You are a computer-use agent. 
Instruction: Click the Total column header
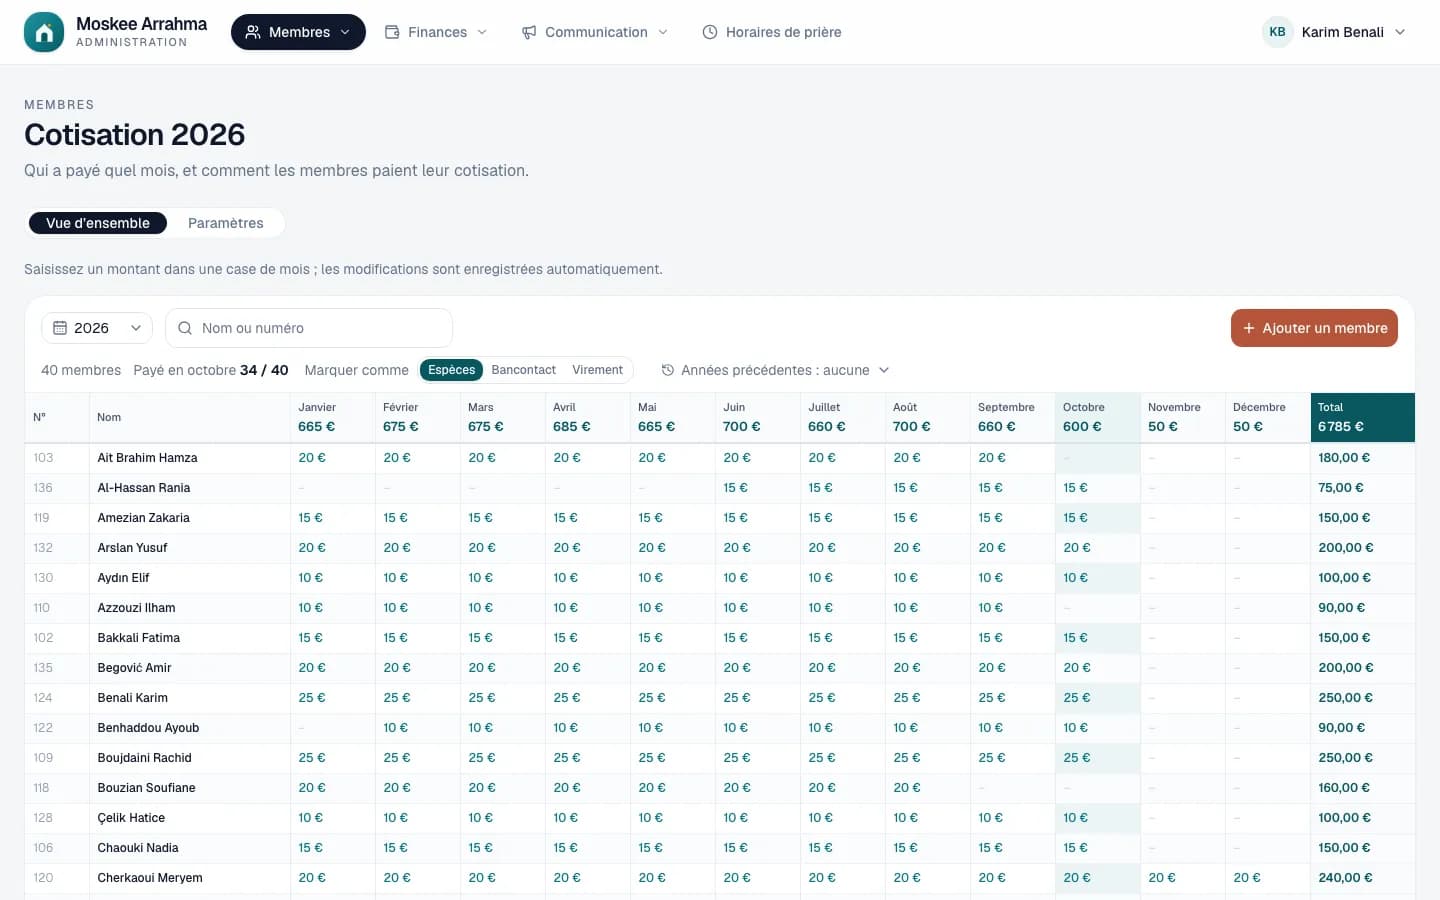click(1362, 417)
